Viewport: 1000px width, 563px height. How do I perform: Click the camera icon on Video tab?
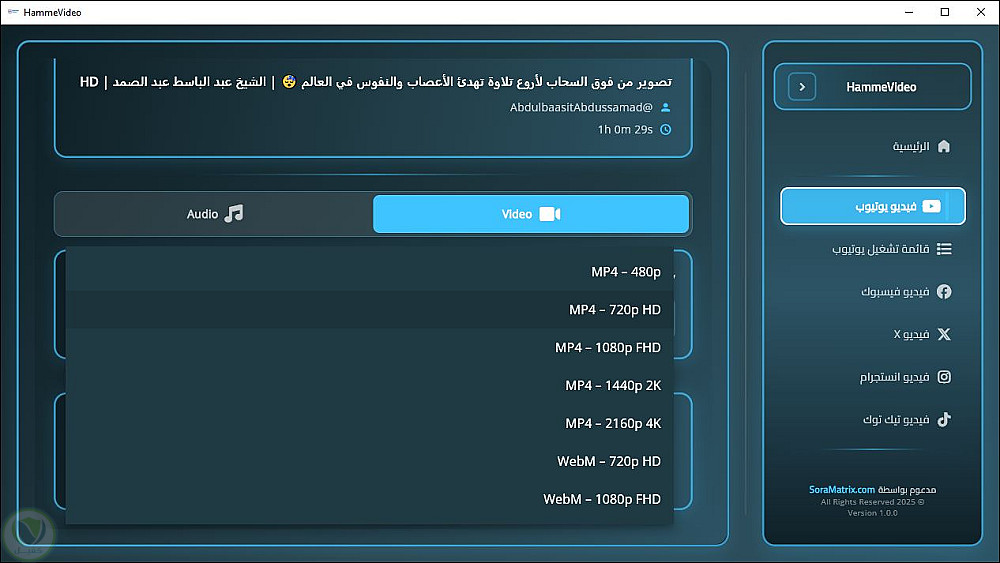(x=550, y=214)
